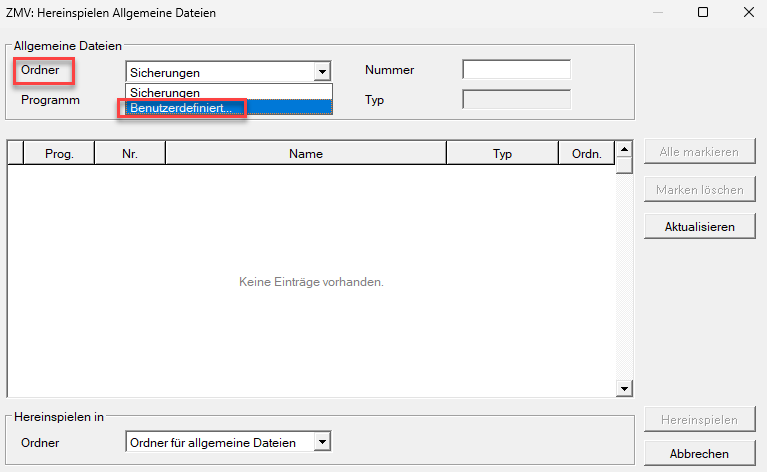Click the Hereinspielen button

[x=699, y=420]
